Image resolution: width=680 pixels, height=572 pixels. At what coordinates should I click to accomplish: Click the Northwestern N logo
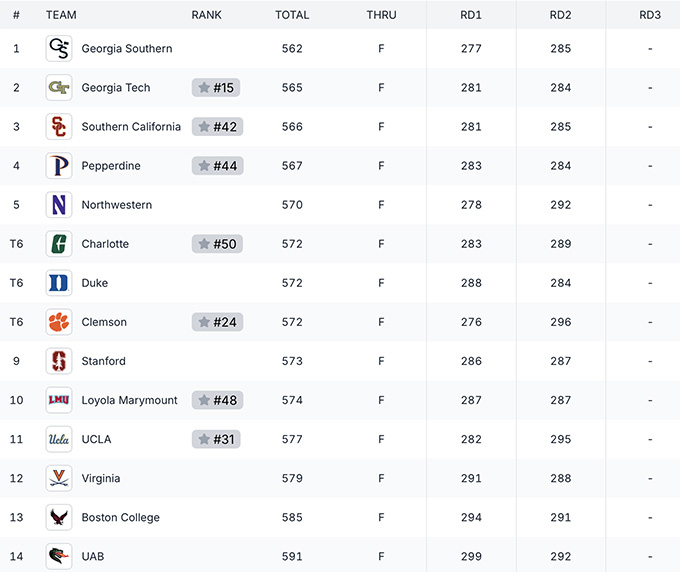pyautogui.click(x=59, y=205)
